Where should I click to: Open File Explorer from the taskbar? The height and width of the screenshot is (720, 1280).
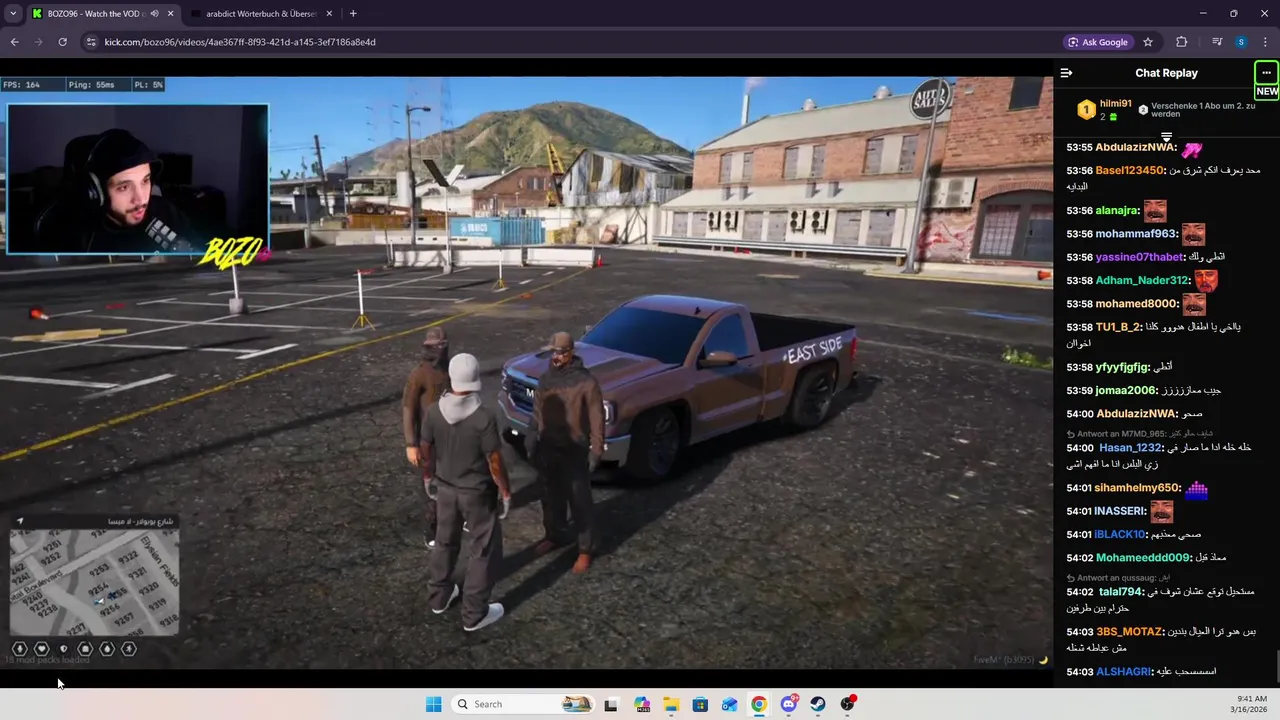click(671, 704)
